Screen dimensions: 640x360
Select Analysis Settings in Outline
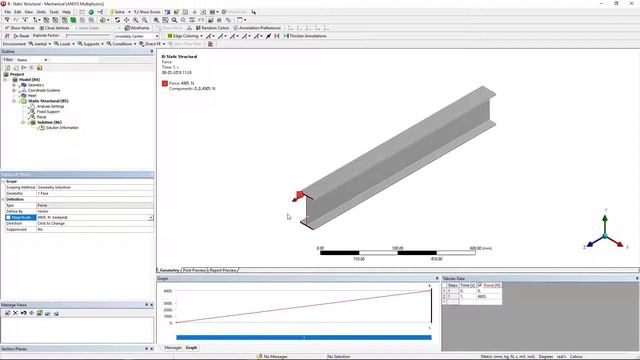point(50,106)
